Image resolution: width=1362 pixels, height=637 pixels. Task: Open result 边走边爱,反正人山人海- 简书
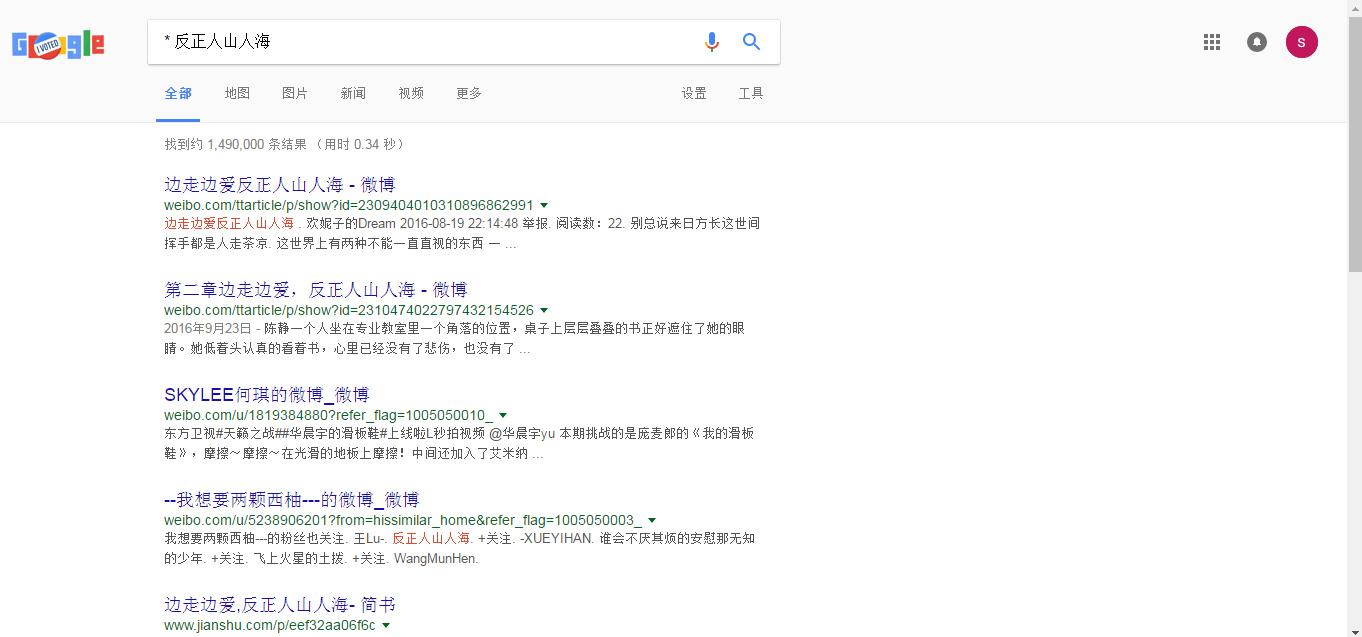pos(280,605)
